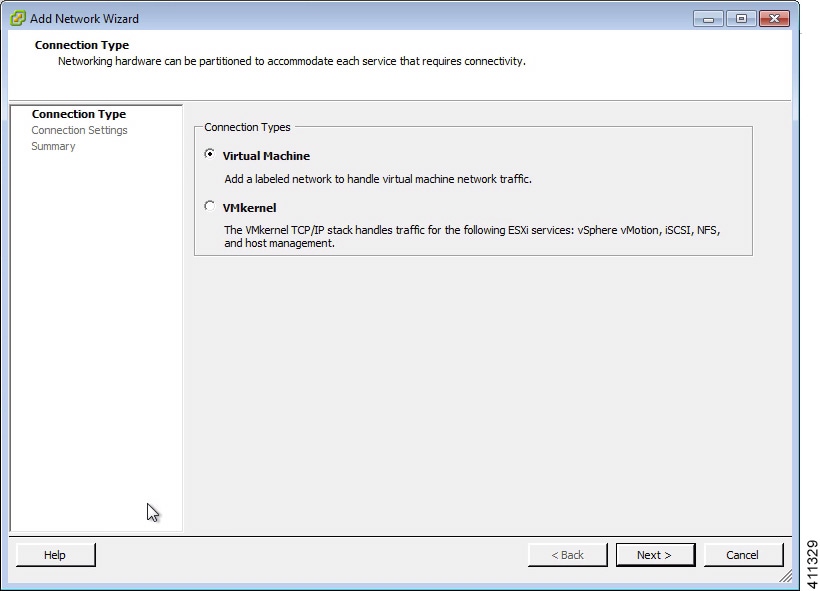Click the 'Networking hardware can be partitioned' text
Image resolution: width=820 pixels, height=591 pixels.
point(292,61)
